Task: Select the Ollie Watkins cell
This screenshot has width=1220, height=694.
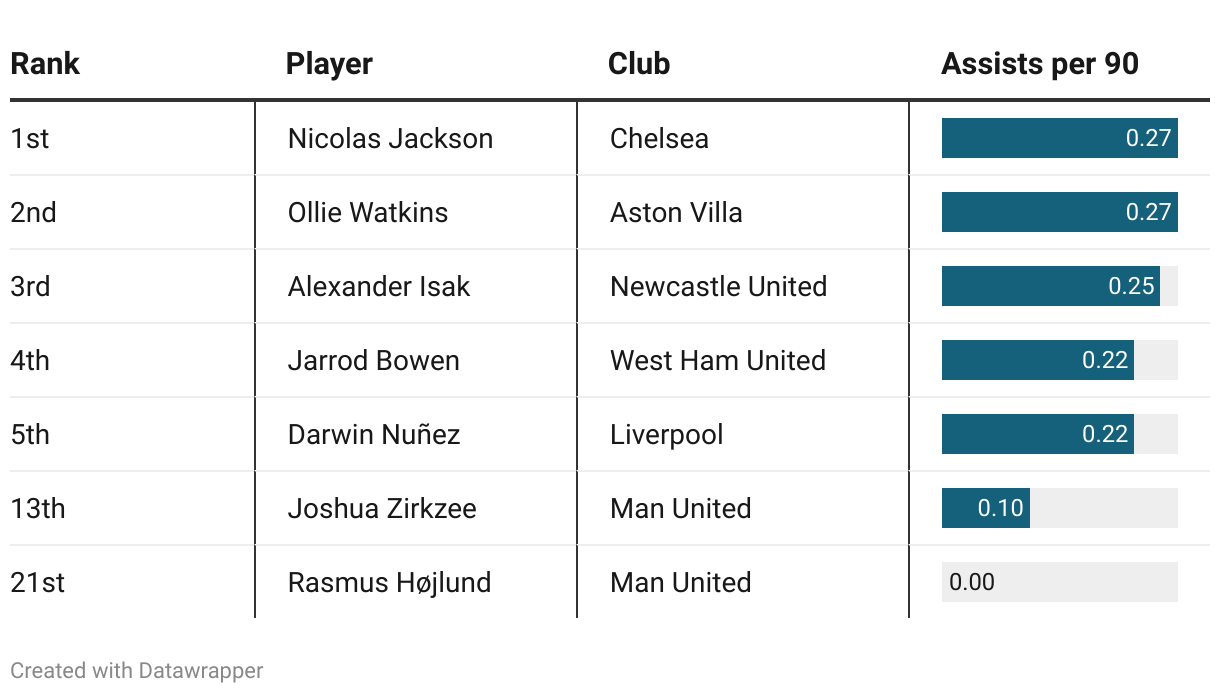Action: (368, 212)
